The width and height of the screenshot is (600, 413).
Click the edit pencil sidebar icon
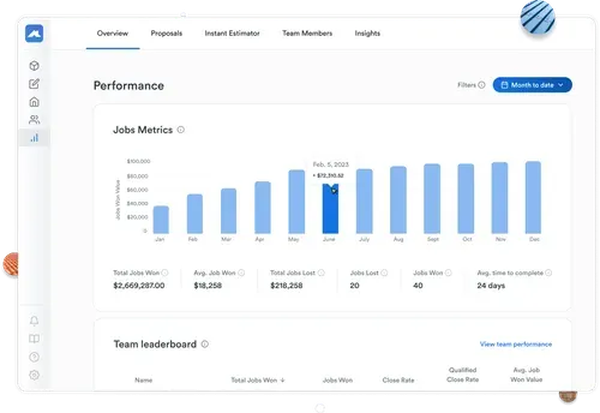(x=35, y=84)
